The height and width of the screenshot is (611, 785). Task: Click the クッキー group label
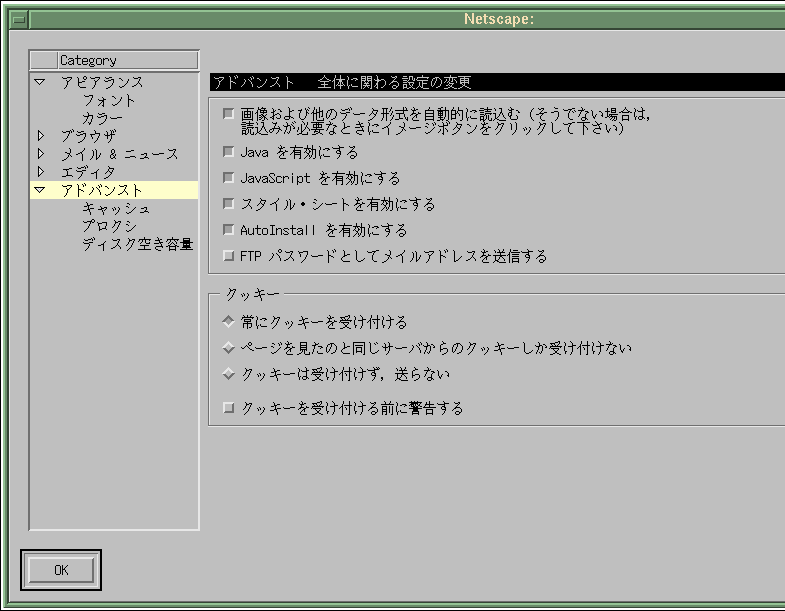click(x=252, y=294)
